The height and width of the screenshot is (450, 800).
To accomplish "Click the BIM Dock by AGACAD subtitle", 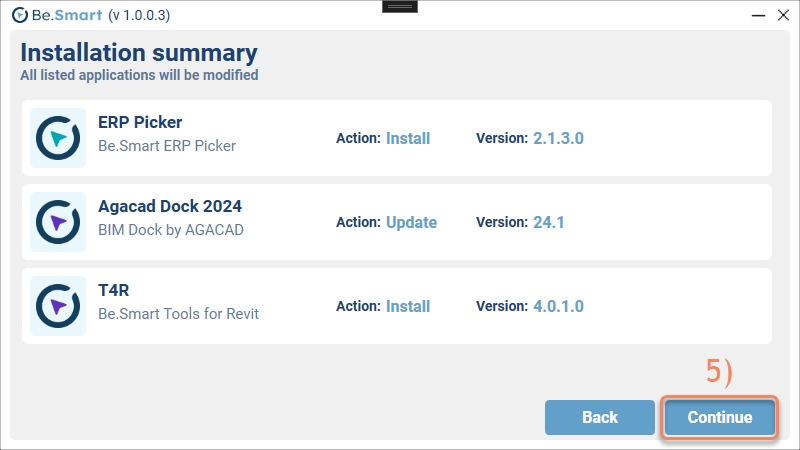I will coord(171,230).
